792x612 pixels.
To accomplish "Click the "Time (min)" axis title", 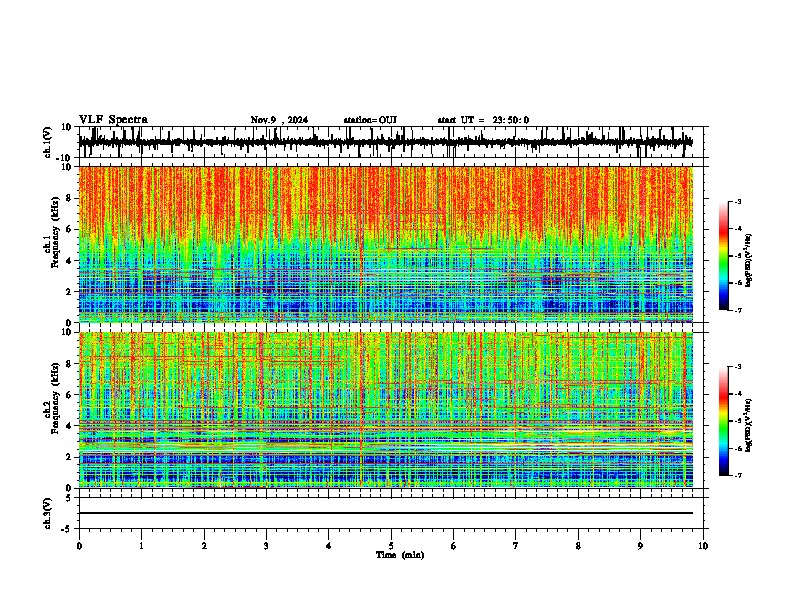I will [x=400, y=555].
